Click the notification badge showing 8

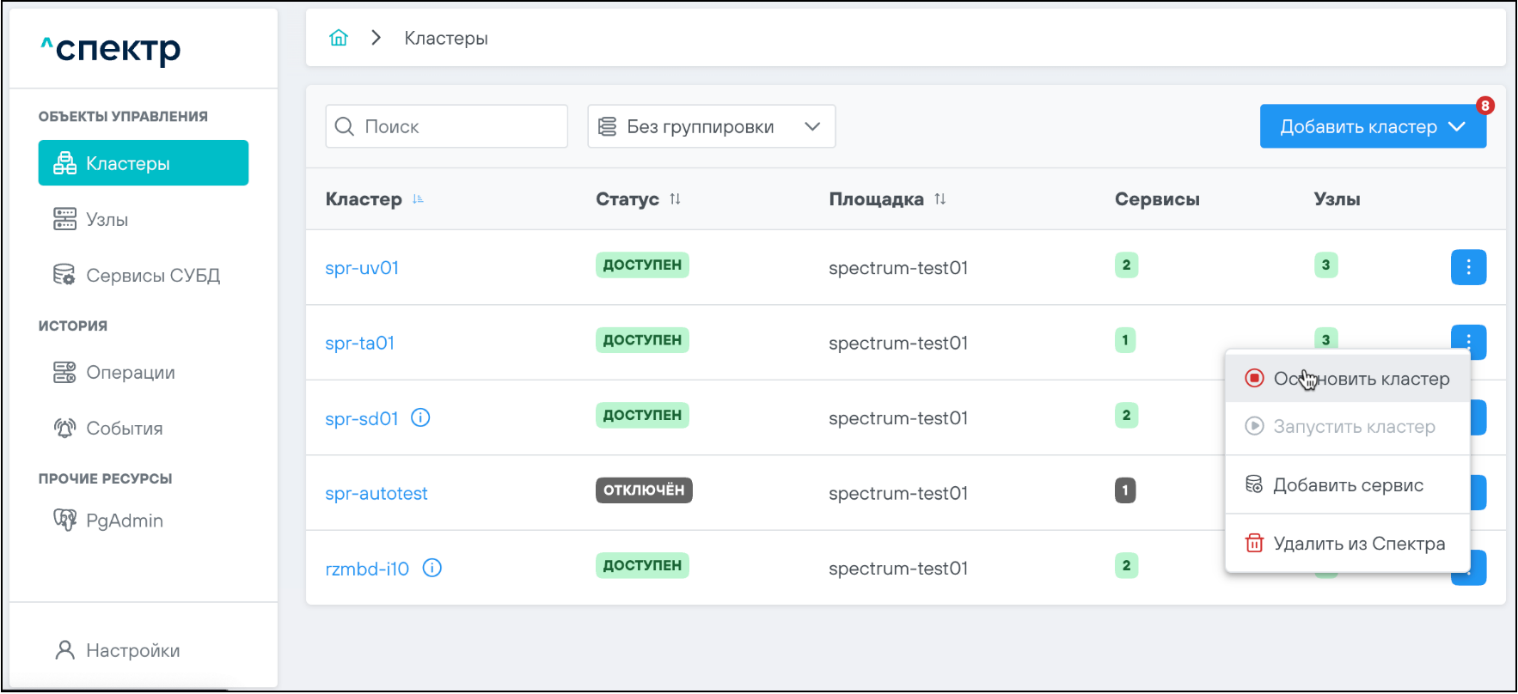(1485, 105)
